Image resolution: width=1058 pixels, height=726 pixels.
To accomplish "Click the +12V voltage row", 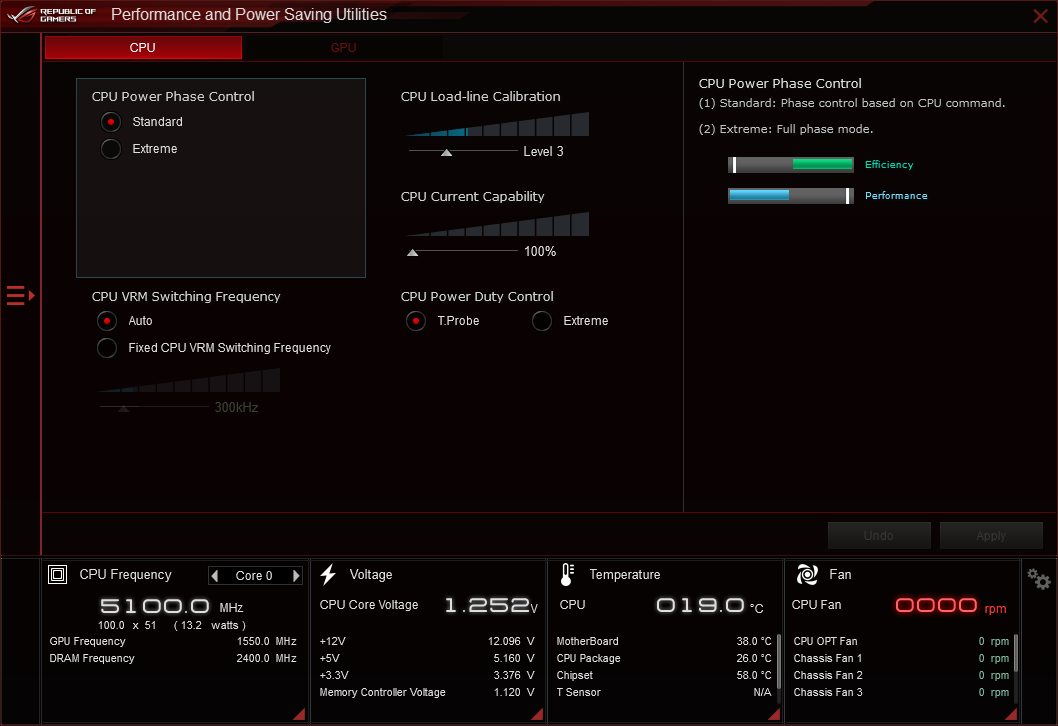I will 427,641.
